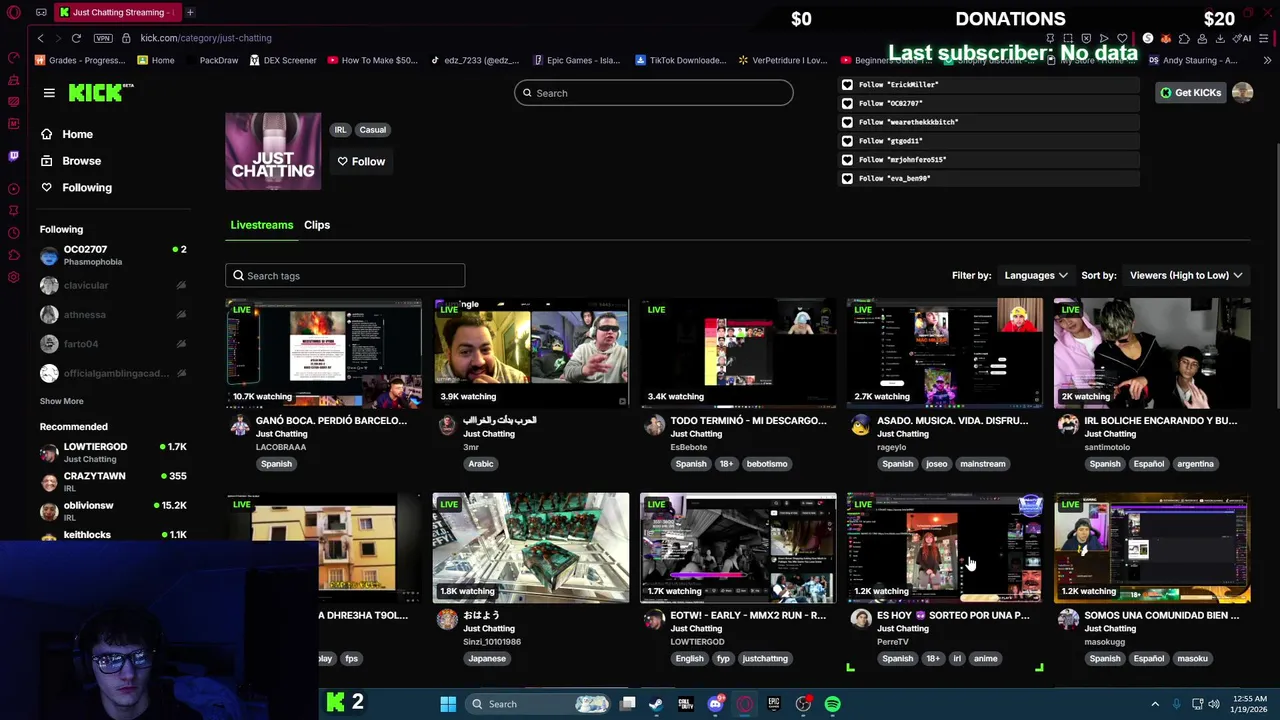Open 3.9K watching Arabic stream thumbnail
Screen dimensions: 1280x720
[531, 353]
